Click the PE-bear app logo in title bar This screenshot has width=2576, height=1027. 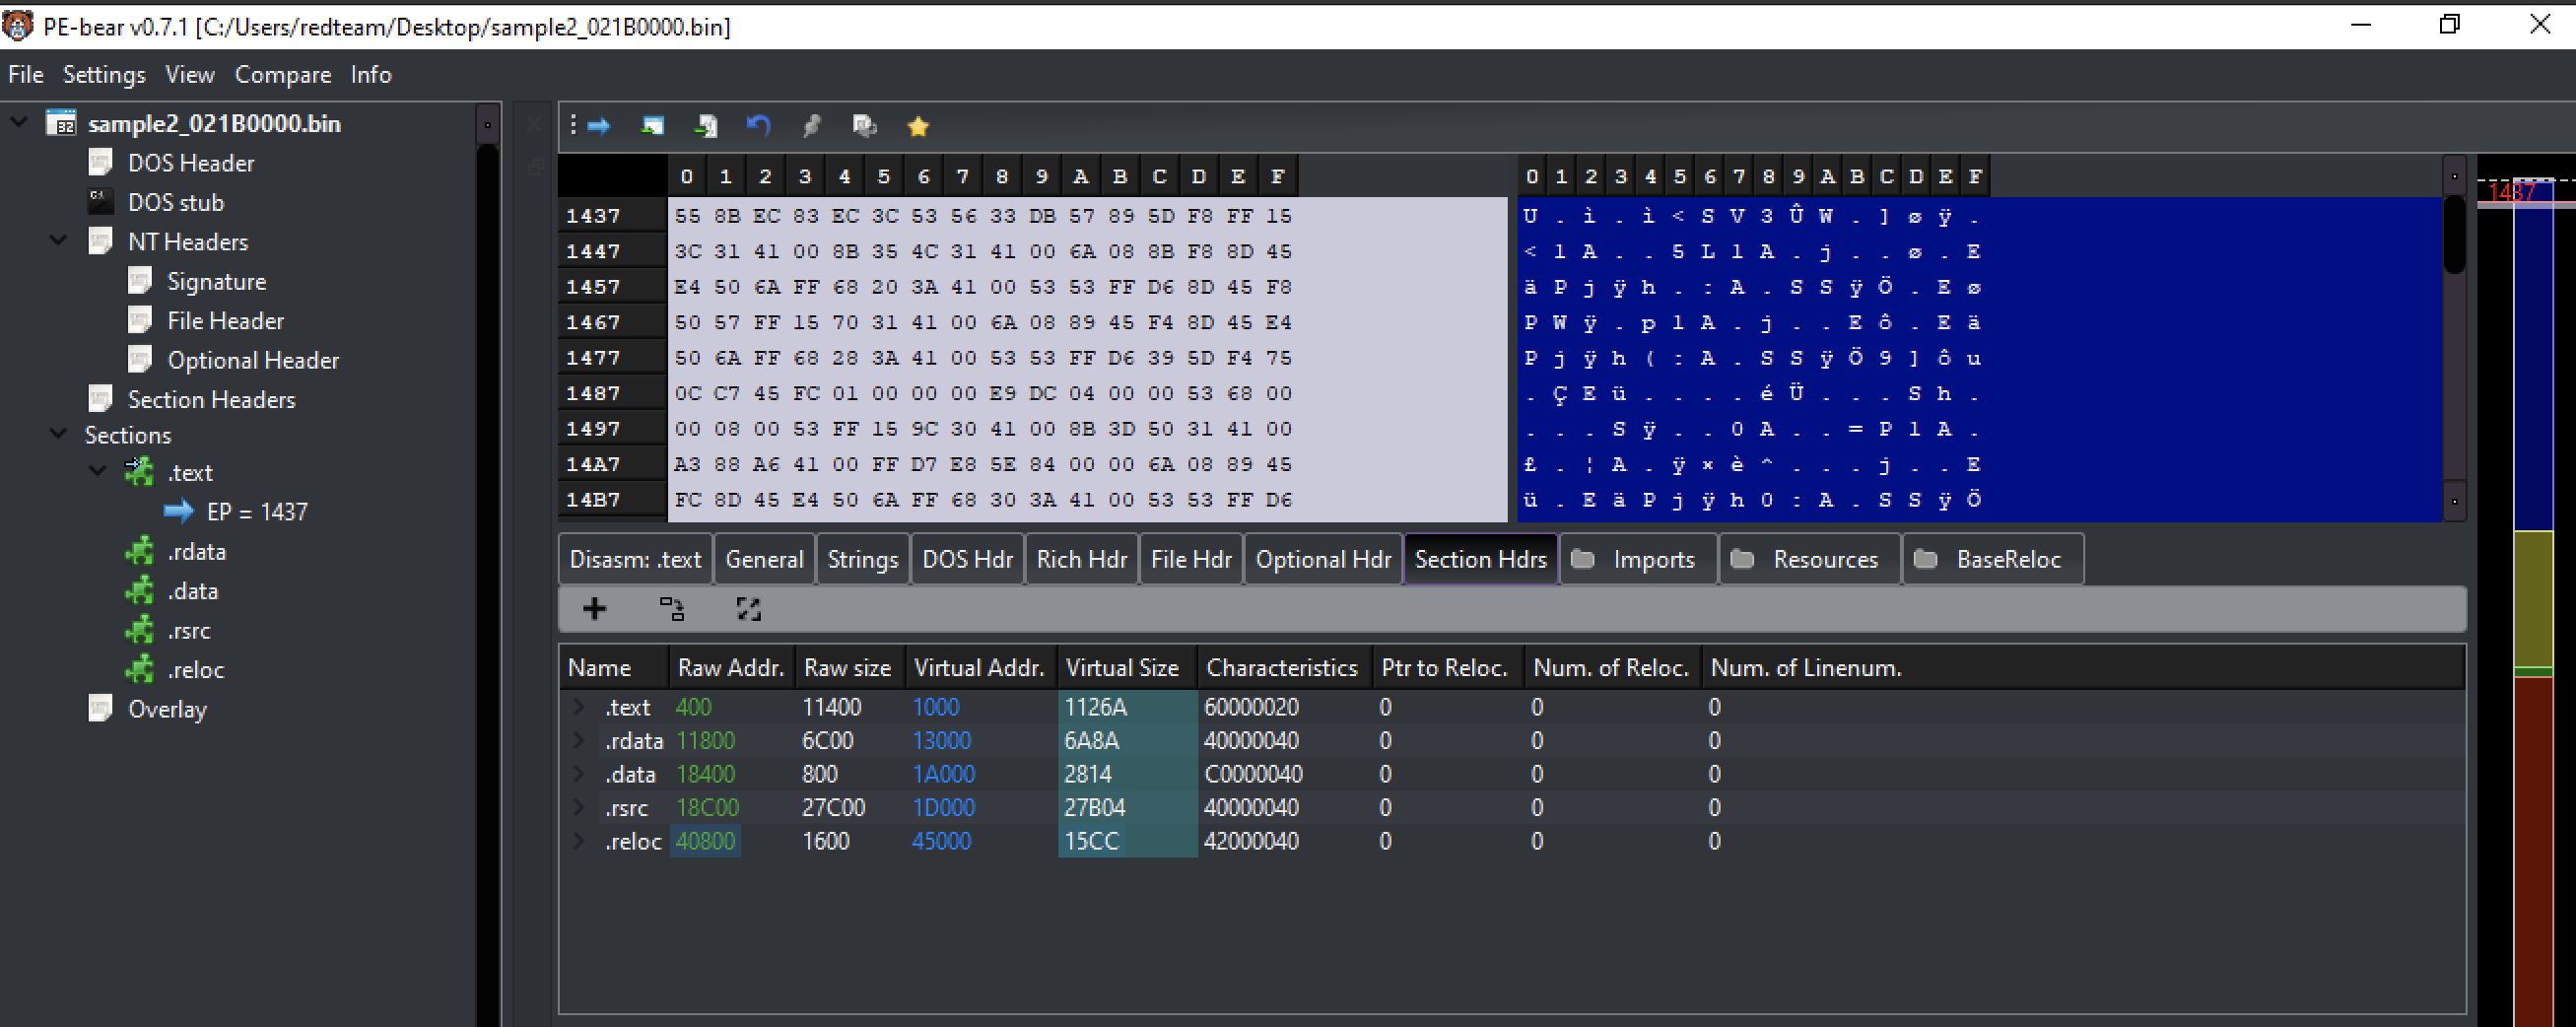(x=17, y=25)
